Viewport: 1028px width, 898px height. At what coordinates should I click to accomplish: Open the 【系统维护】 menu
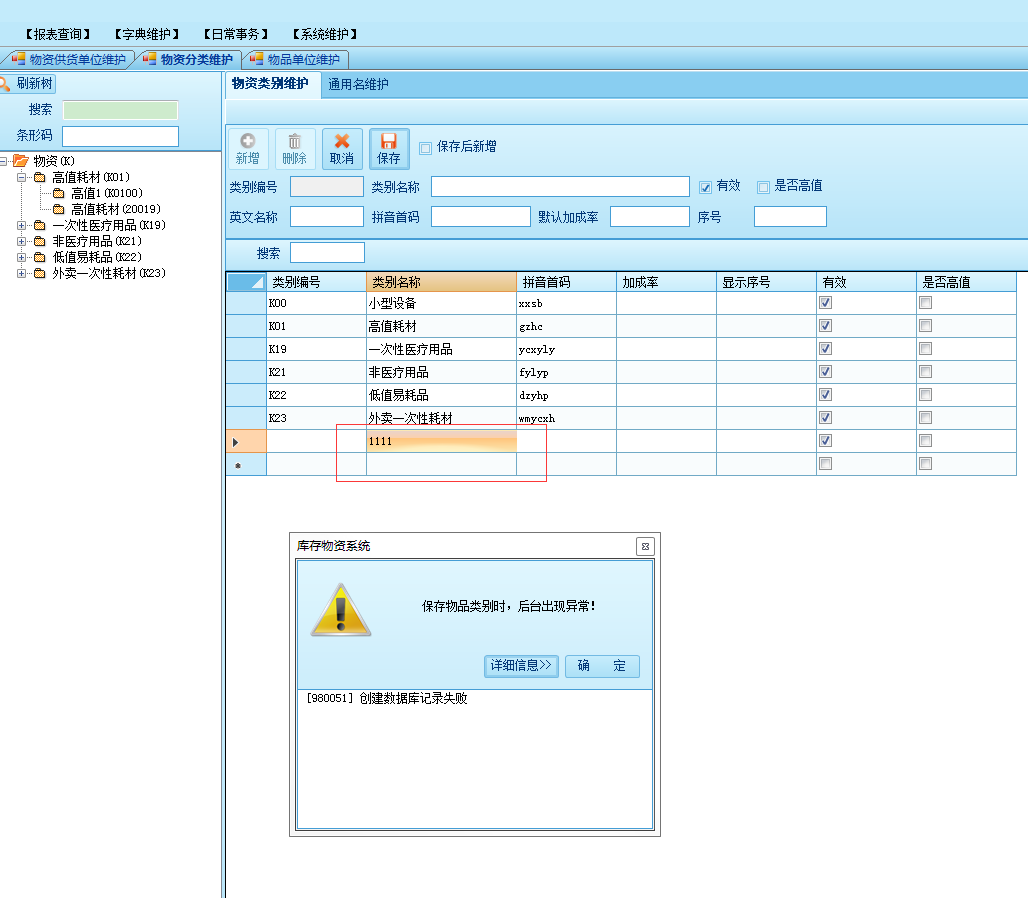tap(325, 34)
